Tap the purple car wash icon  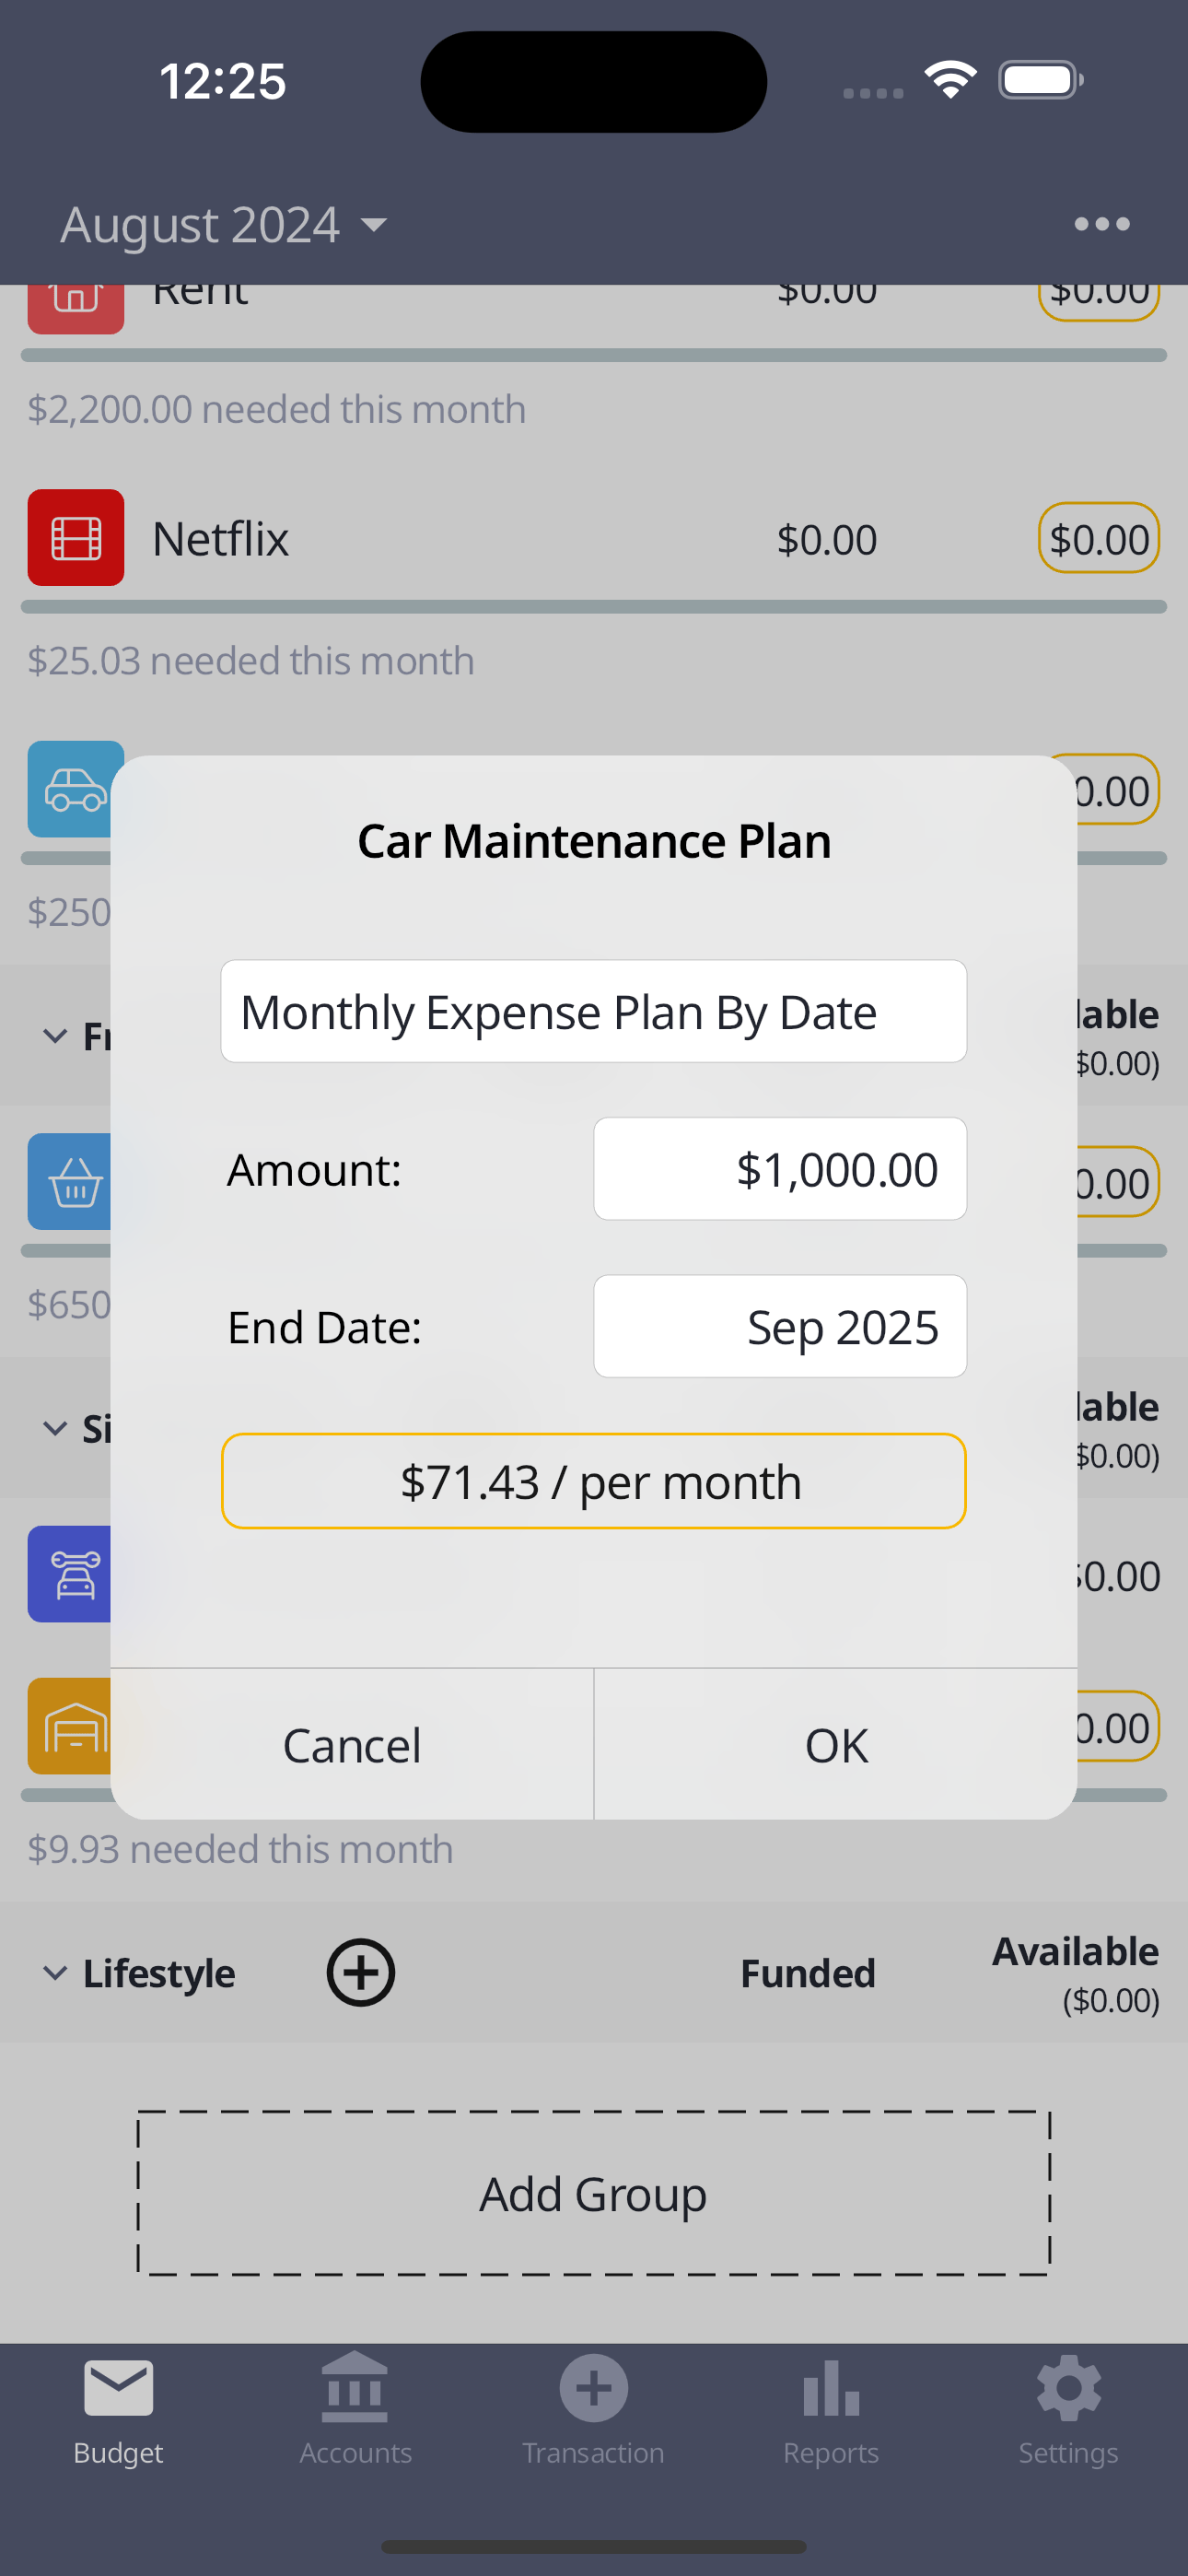70,1574
